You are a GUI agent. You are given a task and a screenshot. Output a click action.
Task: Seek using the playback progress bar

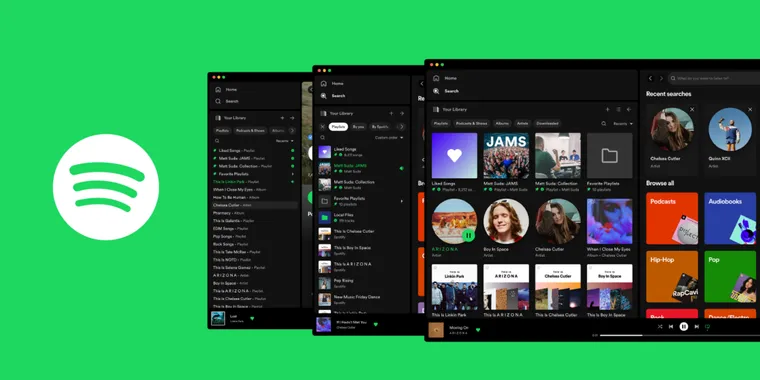[680, 335]
